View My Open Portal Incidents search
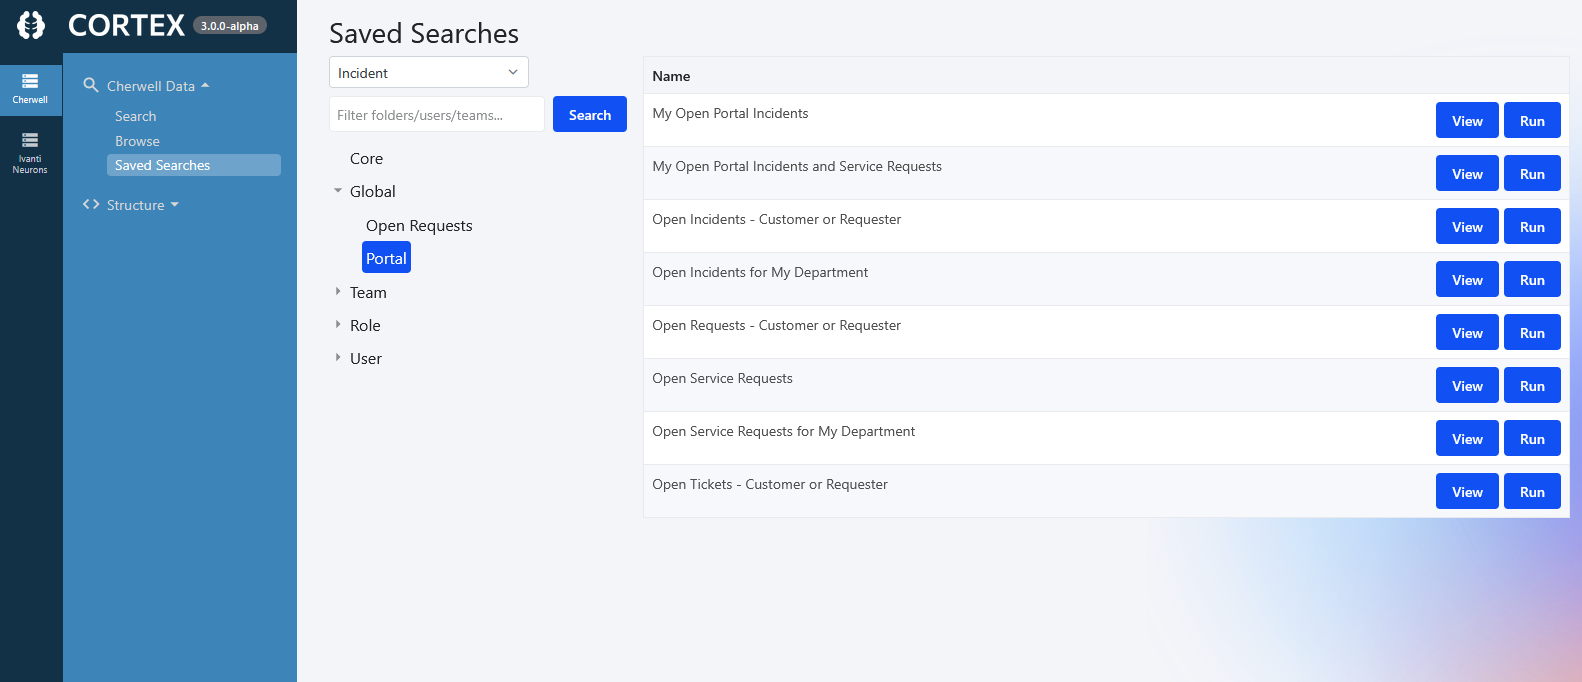Screen dimensions: 1582x682 [x=1466, y=121]
